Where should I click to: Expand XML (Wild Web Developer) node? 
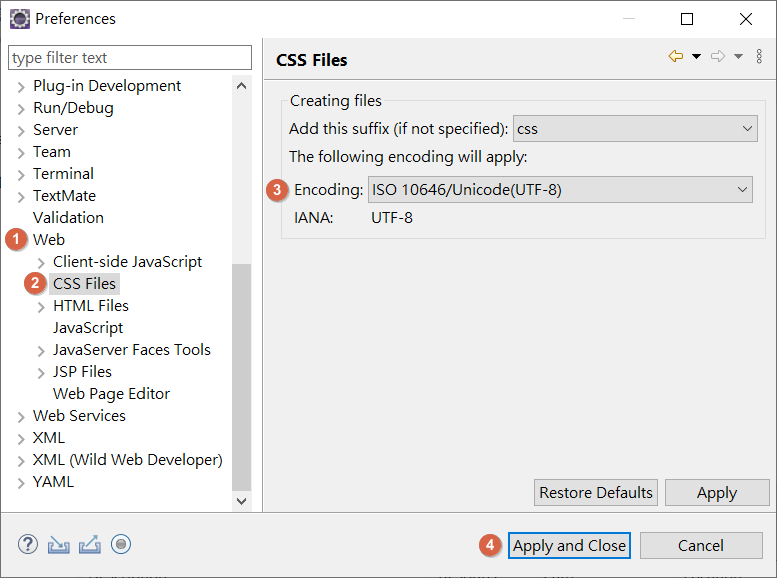pos(20,461)
